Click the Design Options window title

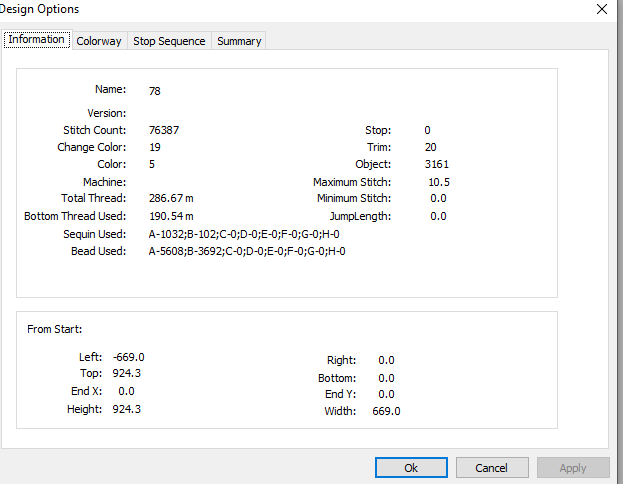point(39,9)
